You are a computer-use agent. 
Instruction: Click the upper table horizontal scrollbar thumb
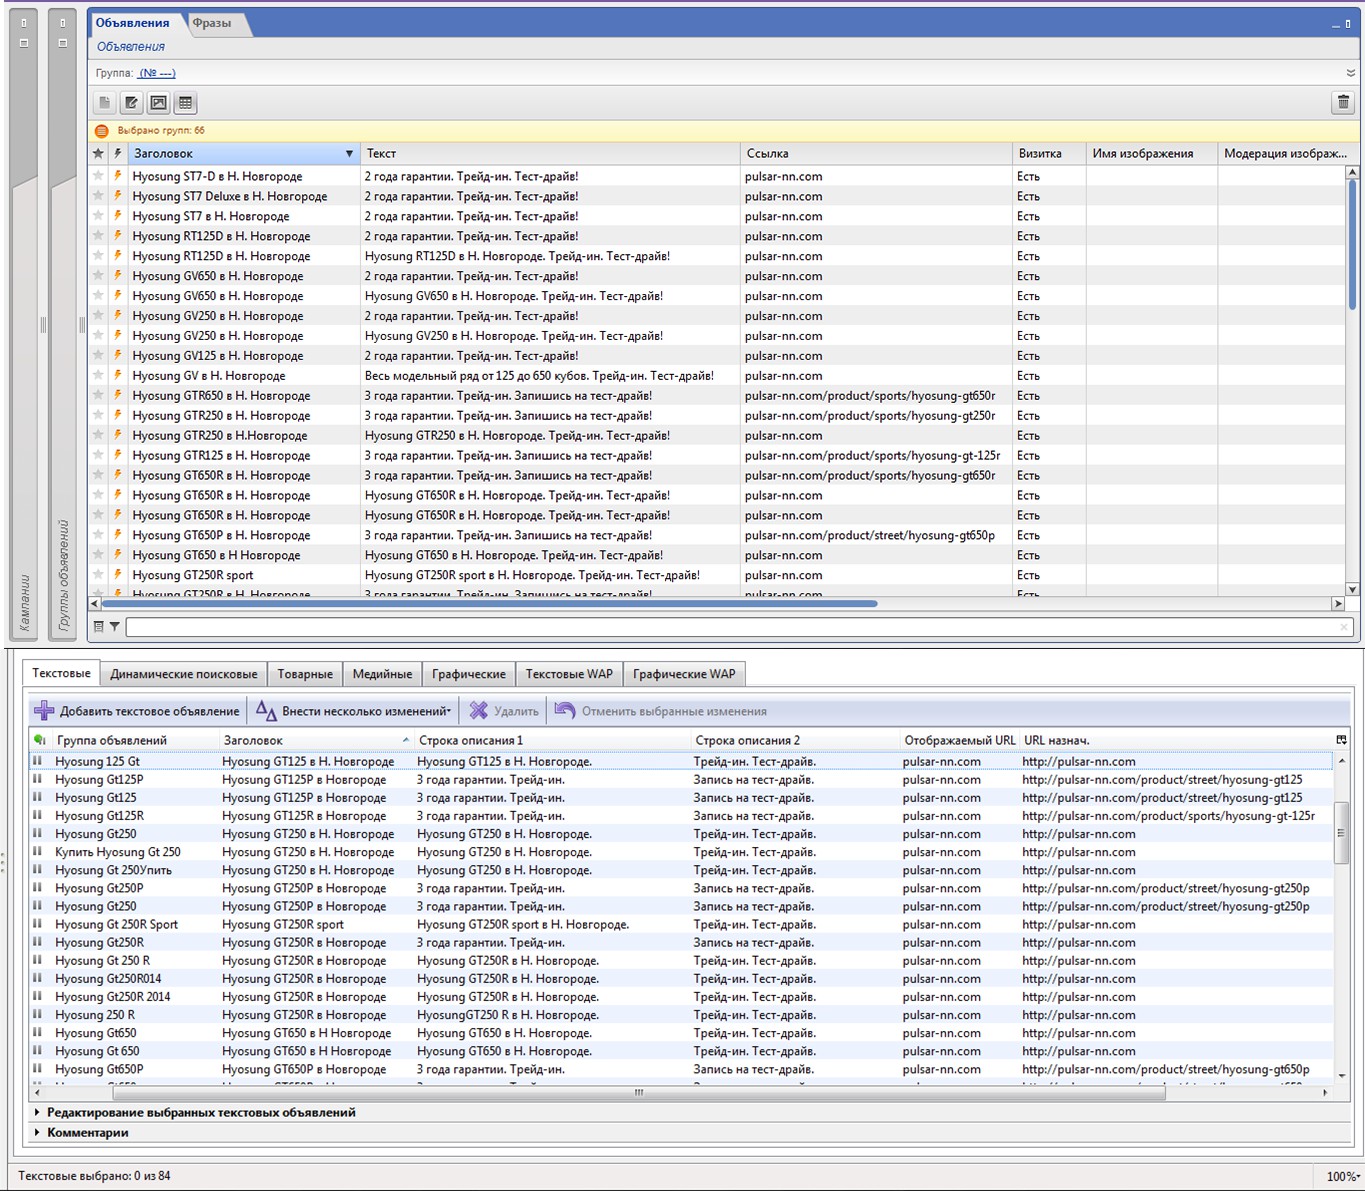point(489,604)
